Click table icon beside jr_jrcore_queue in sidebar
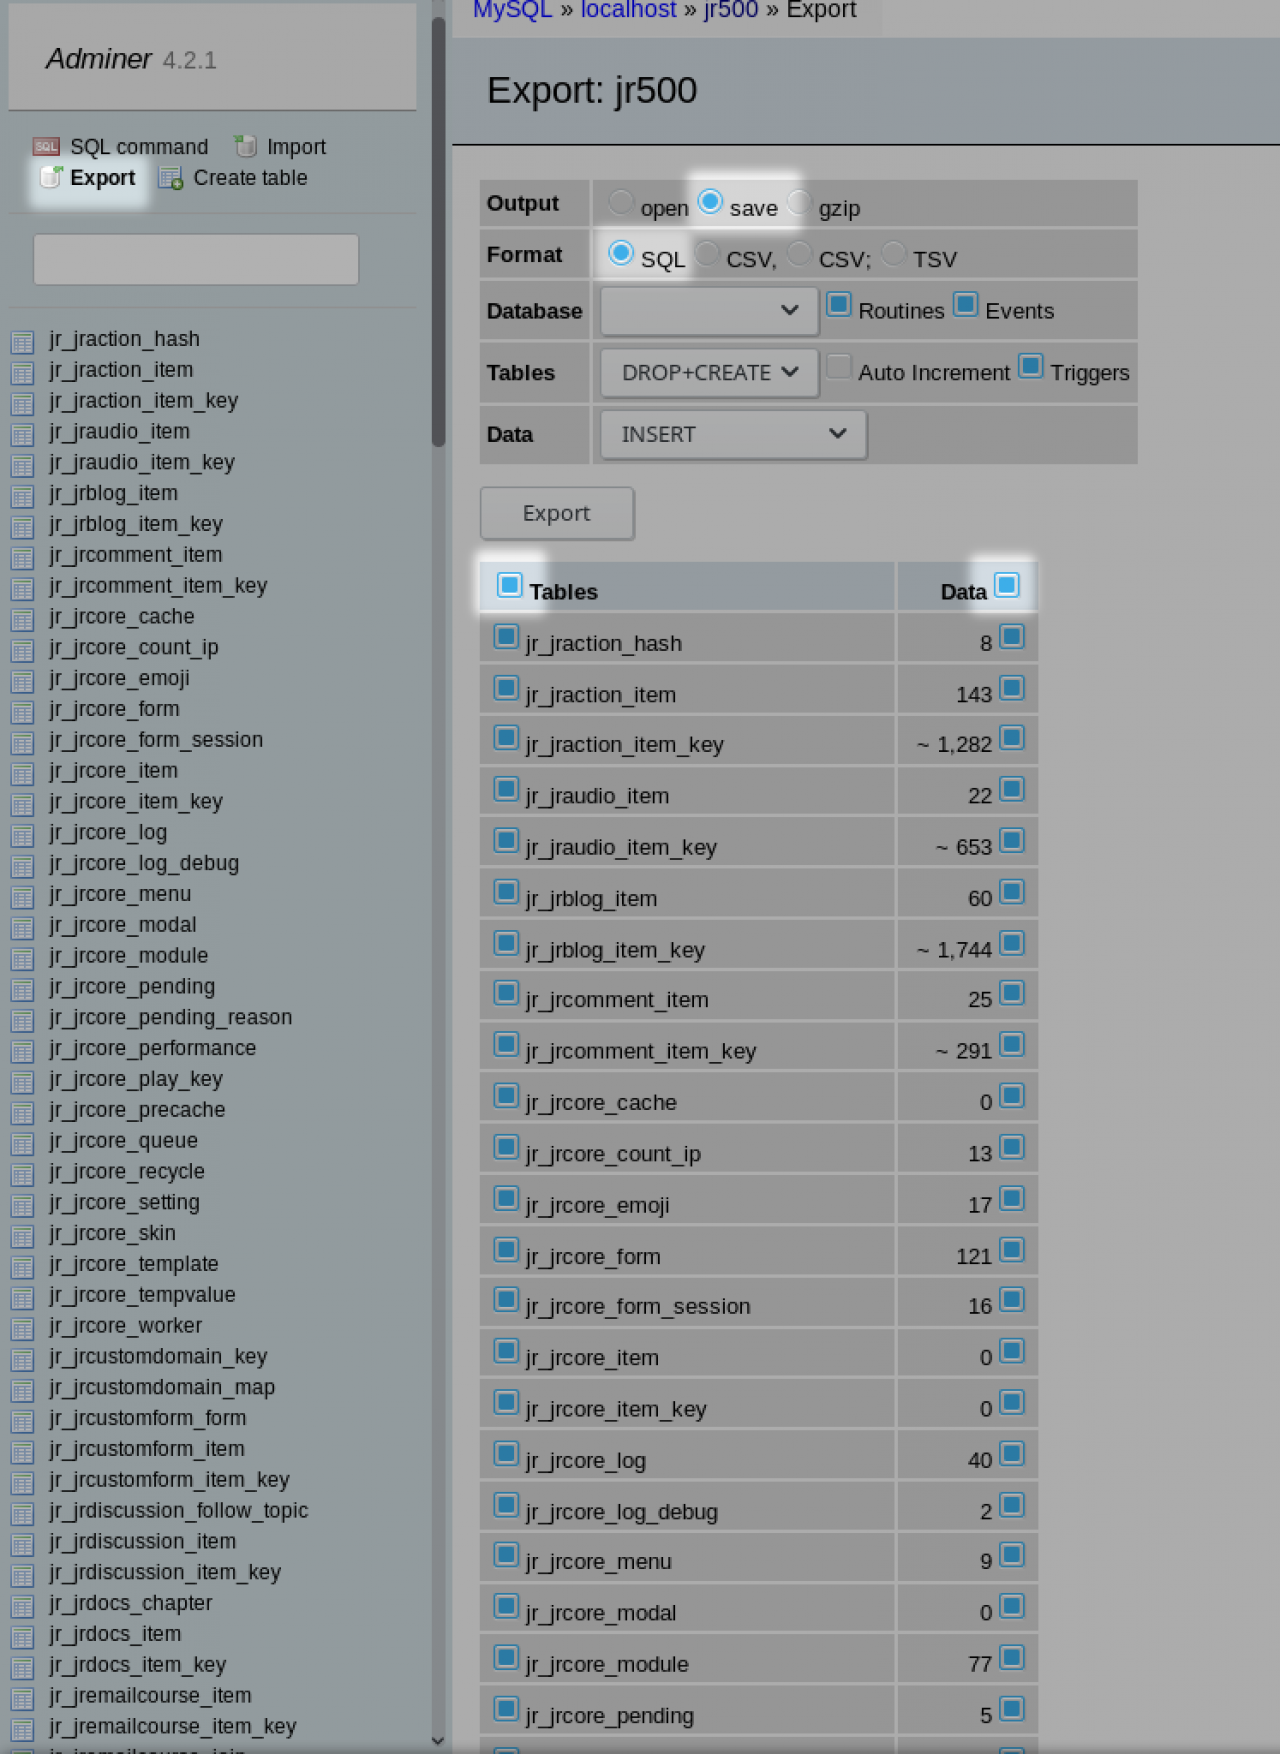This screenshot has width=1280, height=1754. pyautogui.click(x=23, y=1144)
